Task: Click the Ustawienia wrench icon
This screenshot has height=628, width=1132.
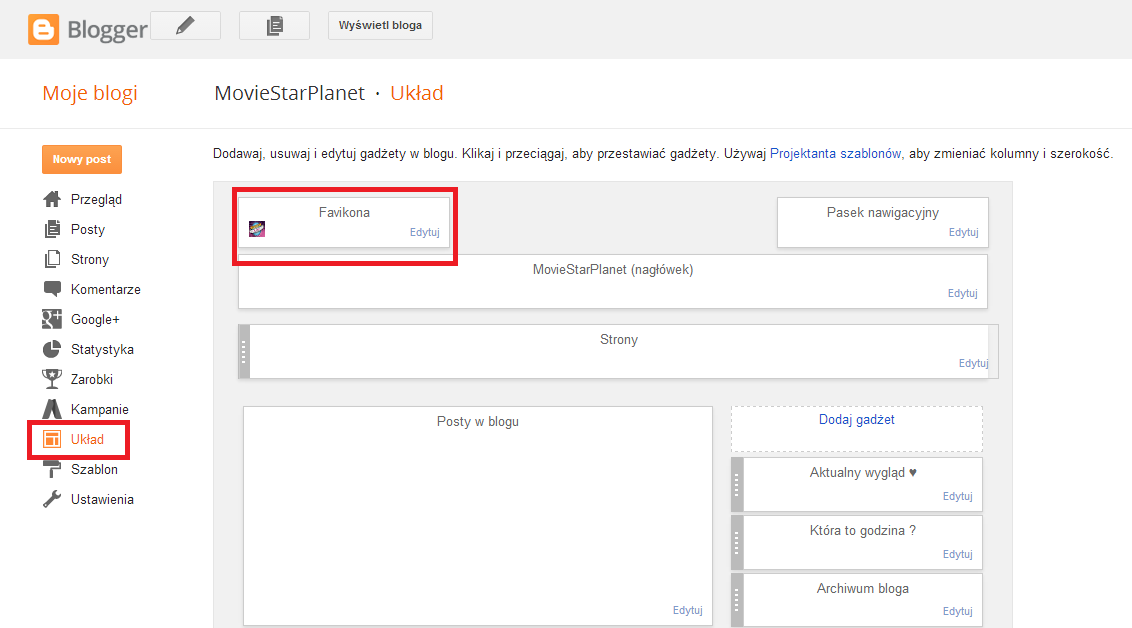Action: (52, 499)
